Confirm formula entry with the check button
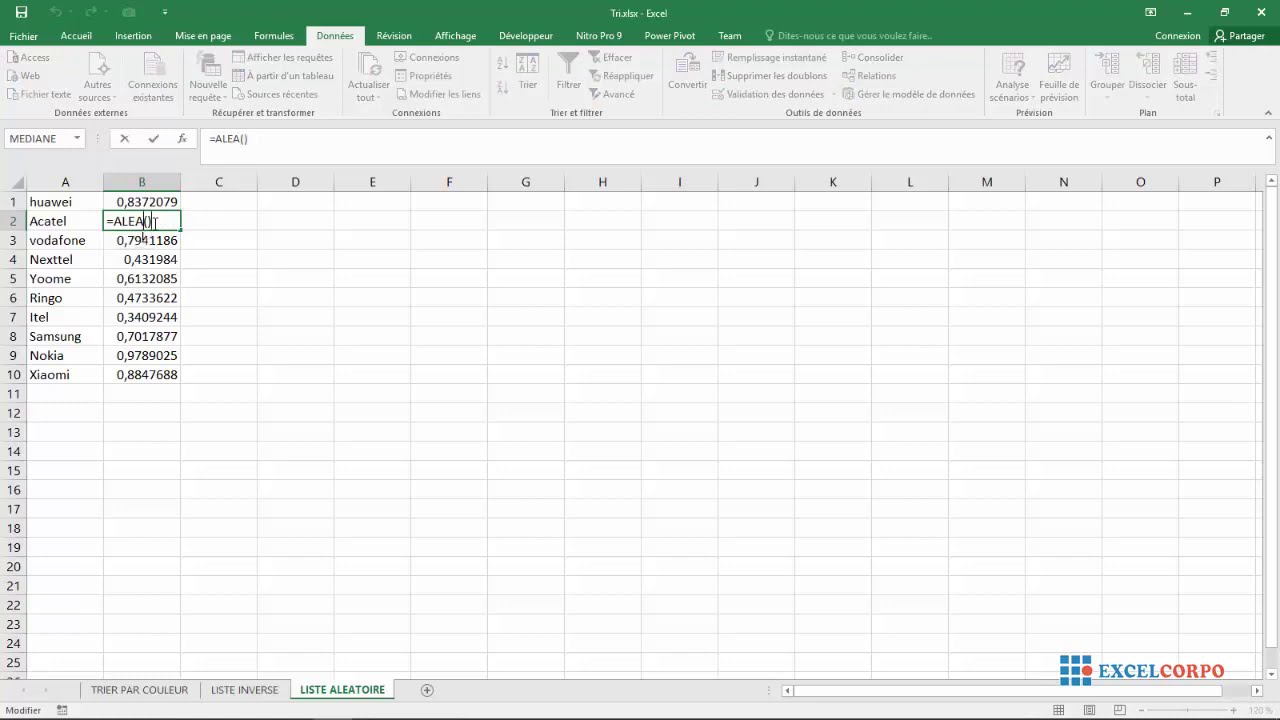 (153, 139)
